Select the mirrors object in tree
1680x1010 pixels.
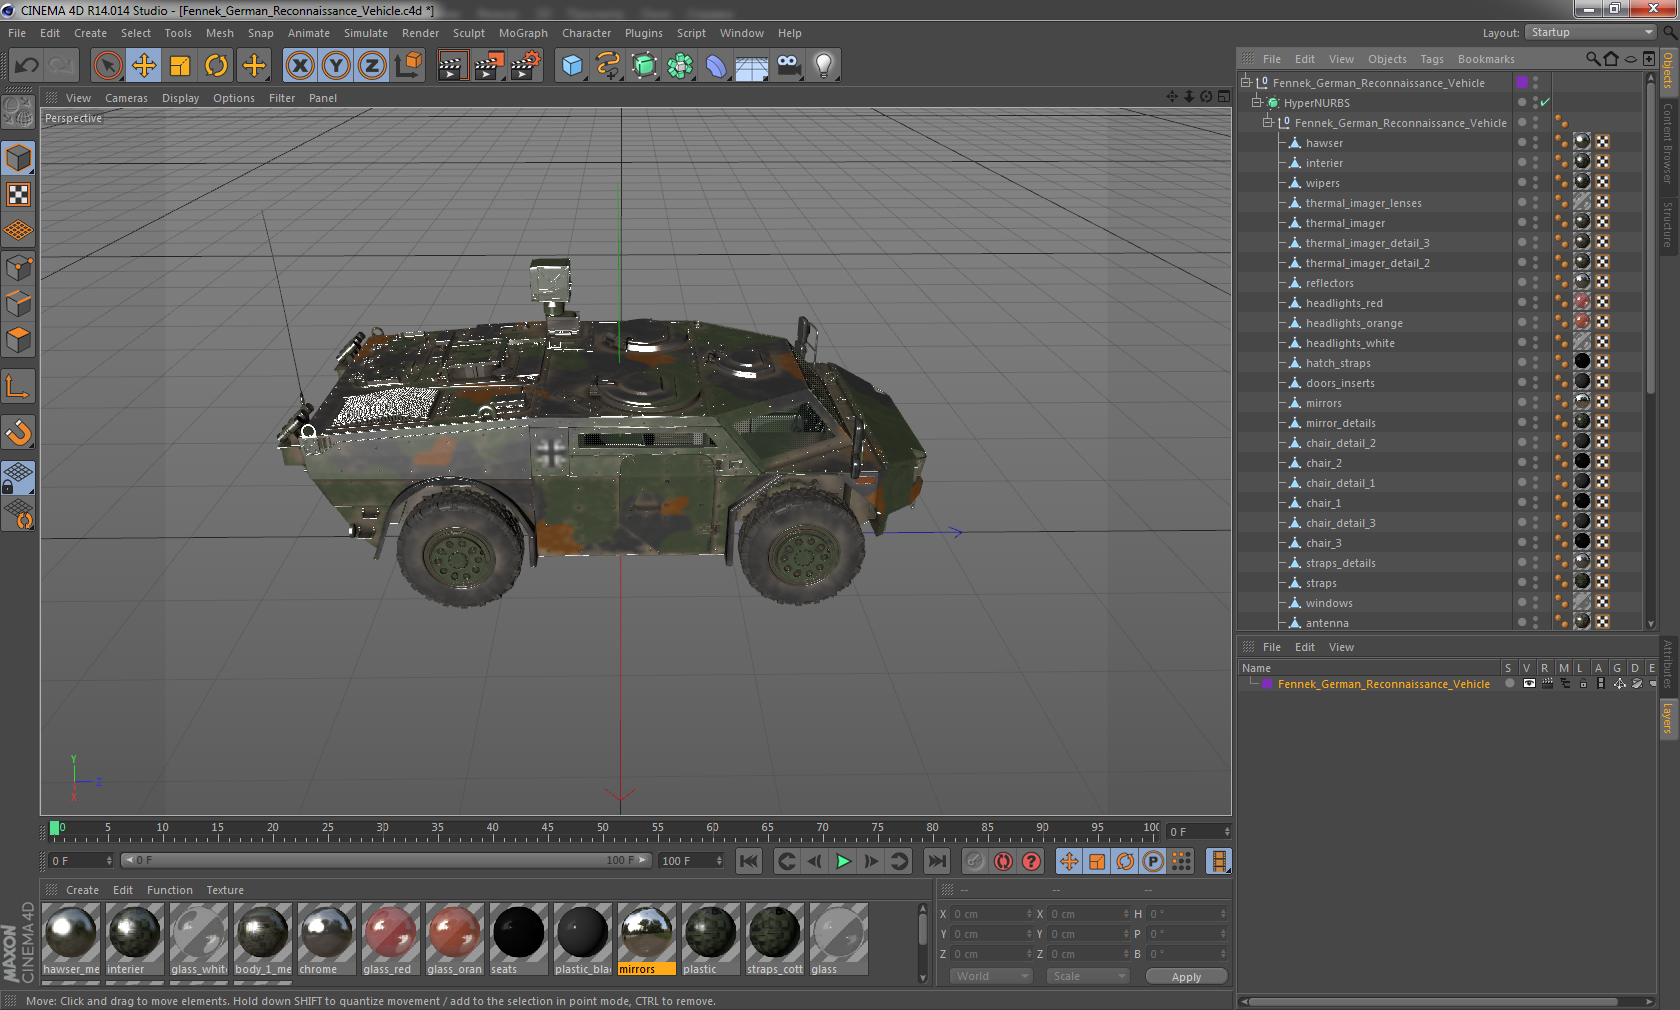(x=1323, y=403)
